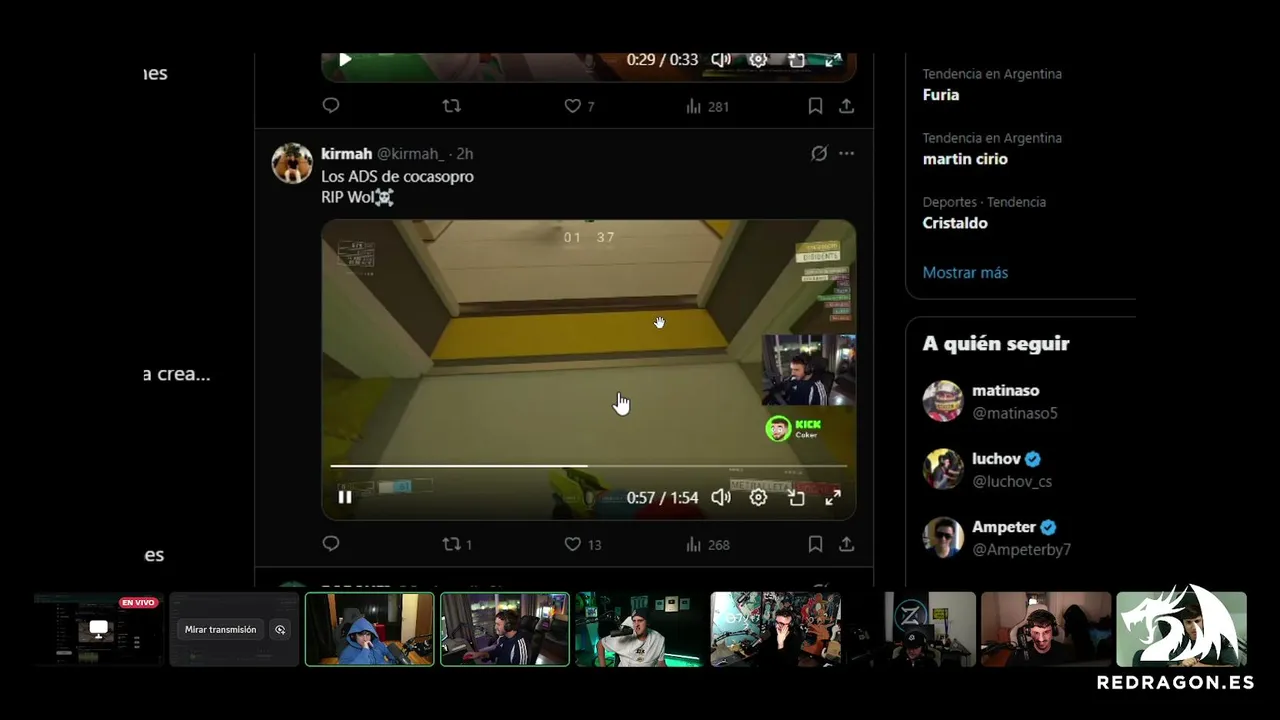Open the @matinaso5 handle

pos(1014,413)
